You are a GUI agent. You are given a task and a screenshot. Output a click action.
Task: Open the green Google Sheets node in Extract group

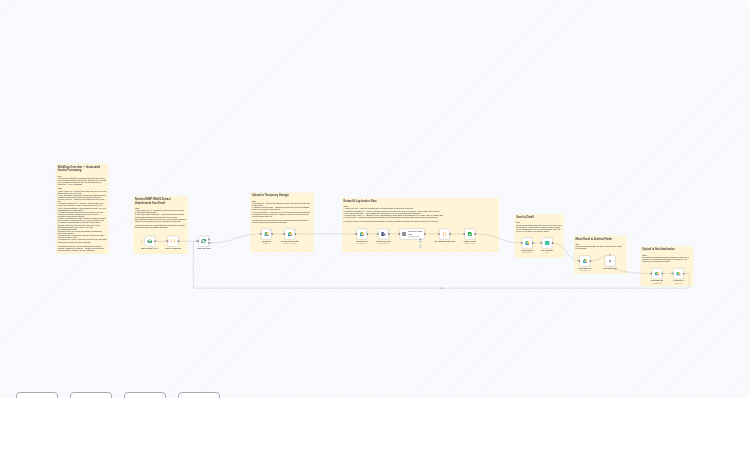pos(470,234)
